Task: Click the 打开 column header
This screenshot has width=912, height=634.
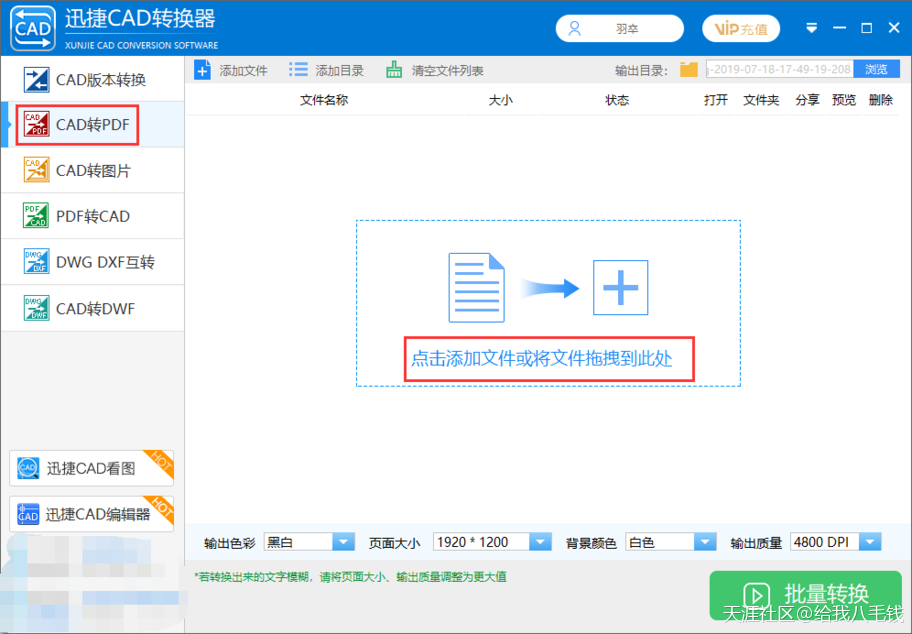Action: 716,100
